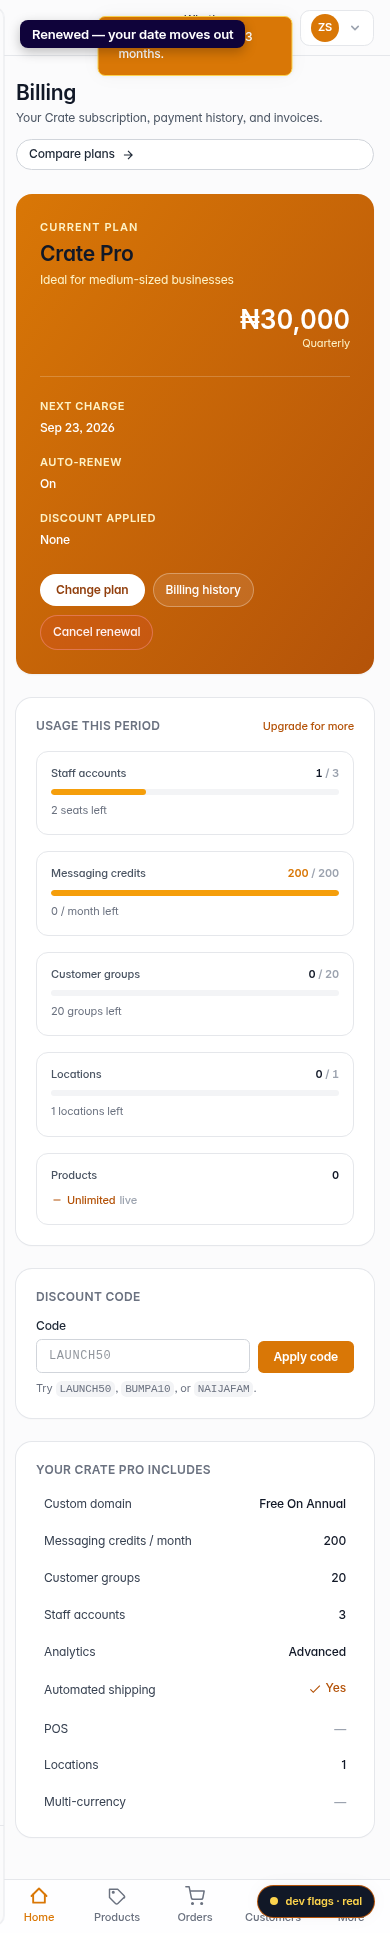Follow the Upgrade for more link
Viewport: 390px width, 1933px height.
coord(308,726)
